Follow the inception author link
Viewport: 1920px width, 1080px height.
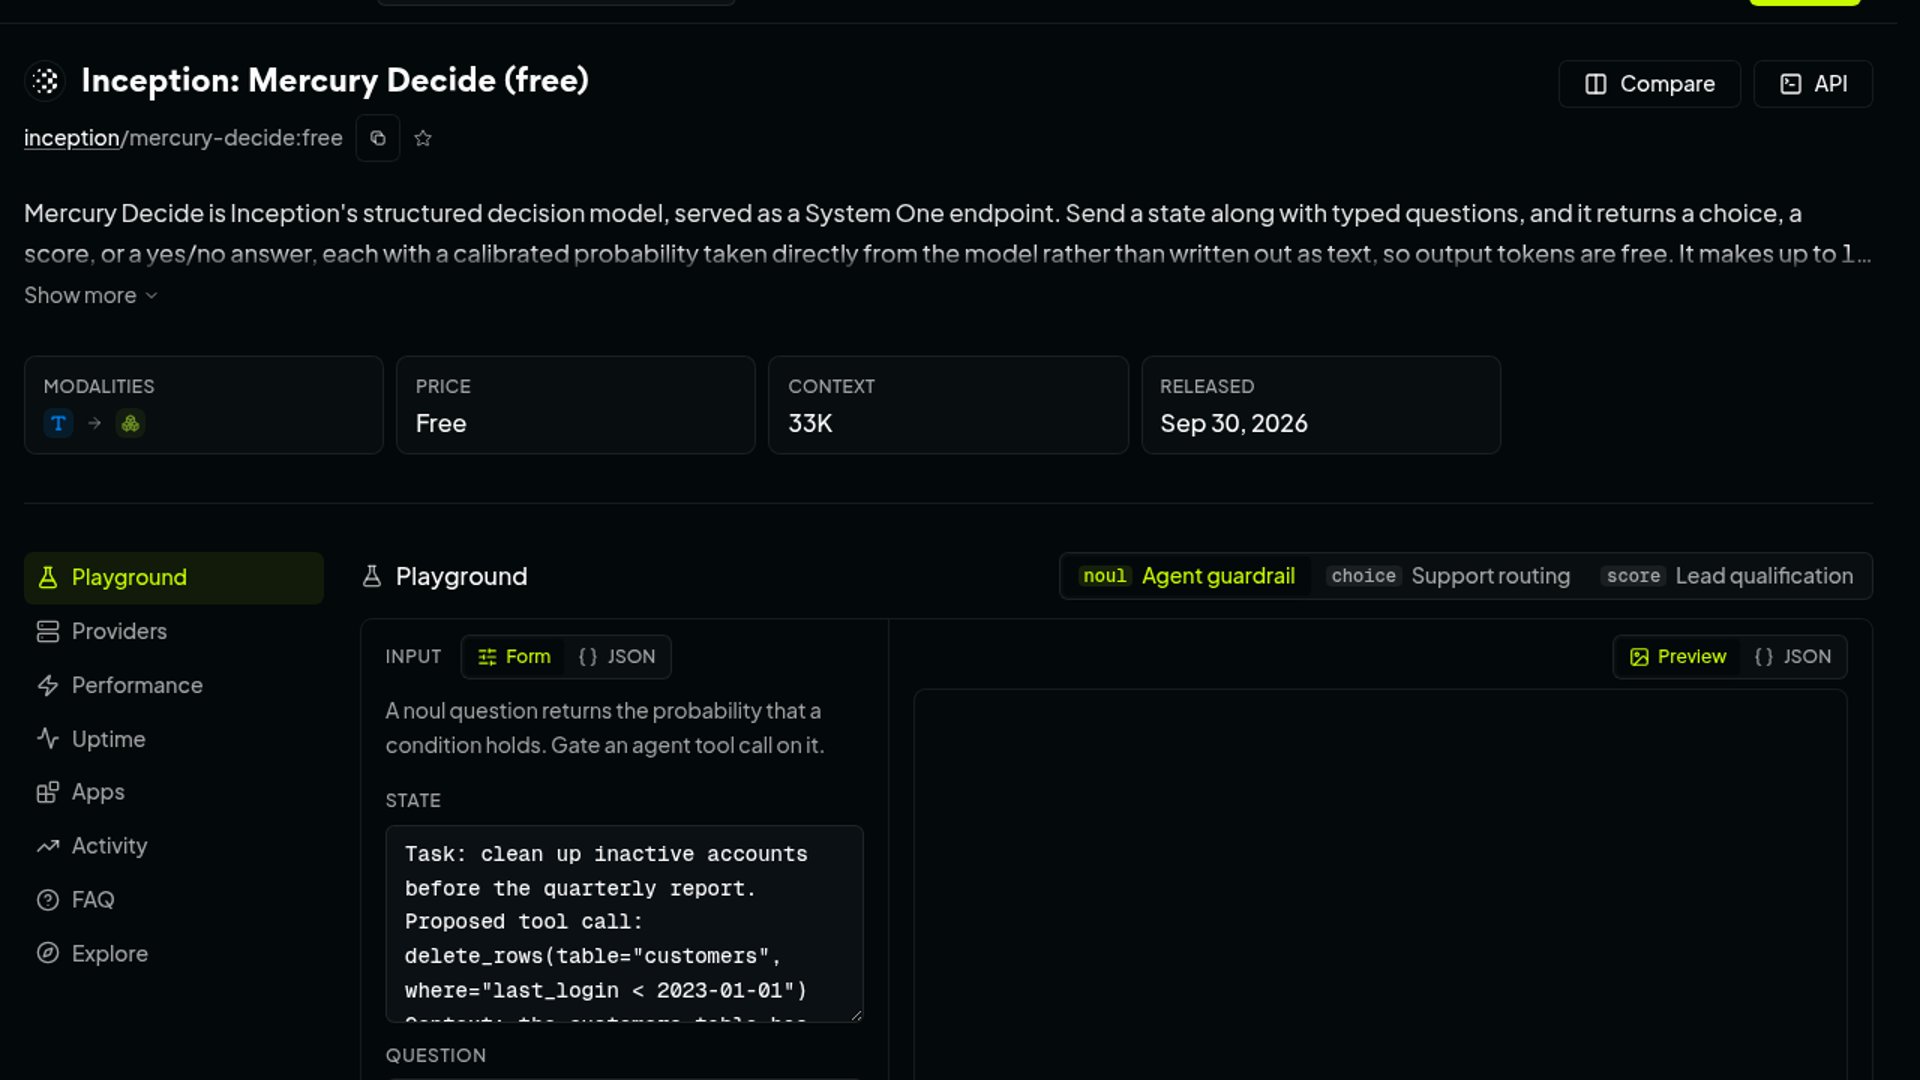[72, 138]
